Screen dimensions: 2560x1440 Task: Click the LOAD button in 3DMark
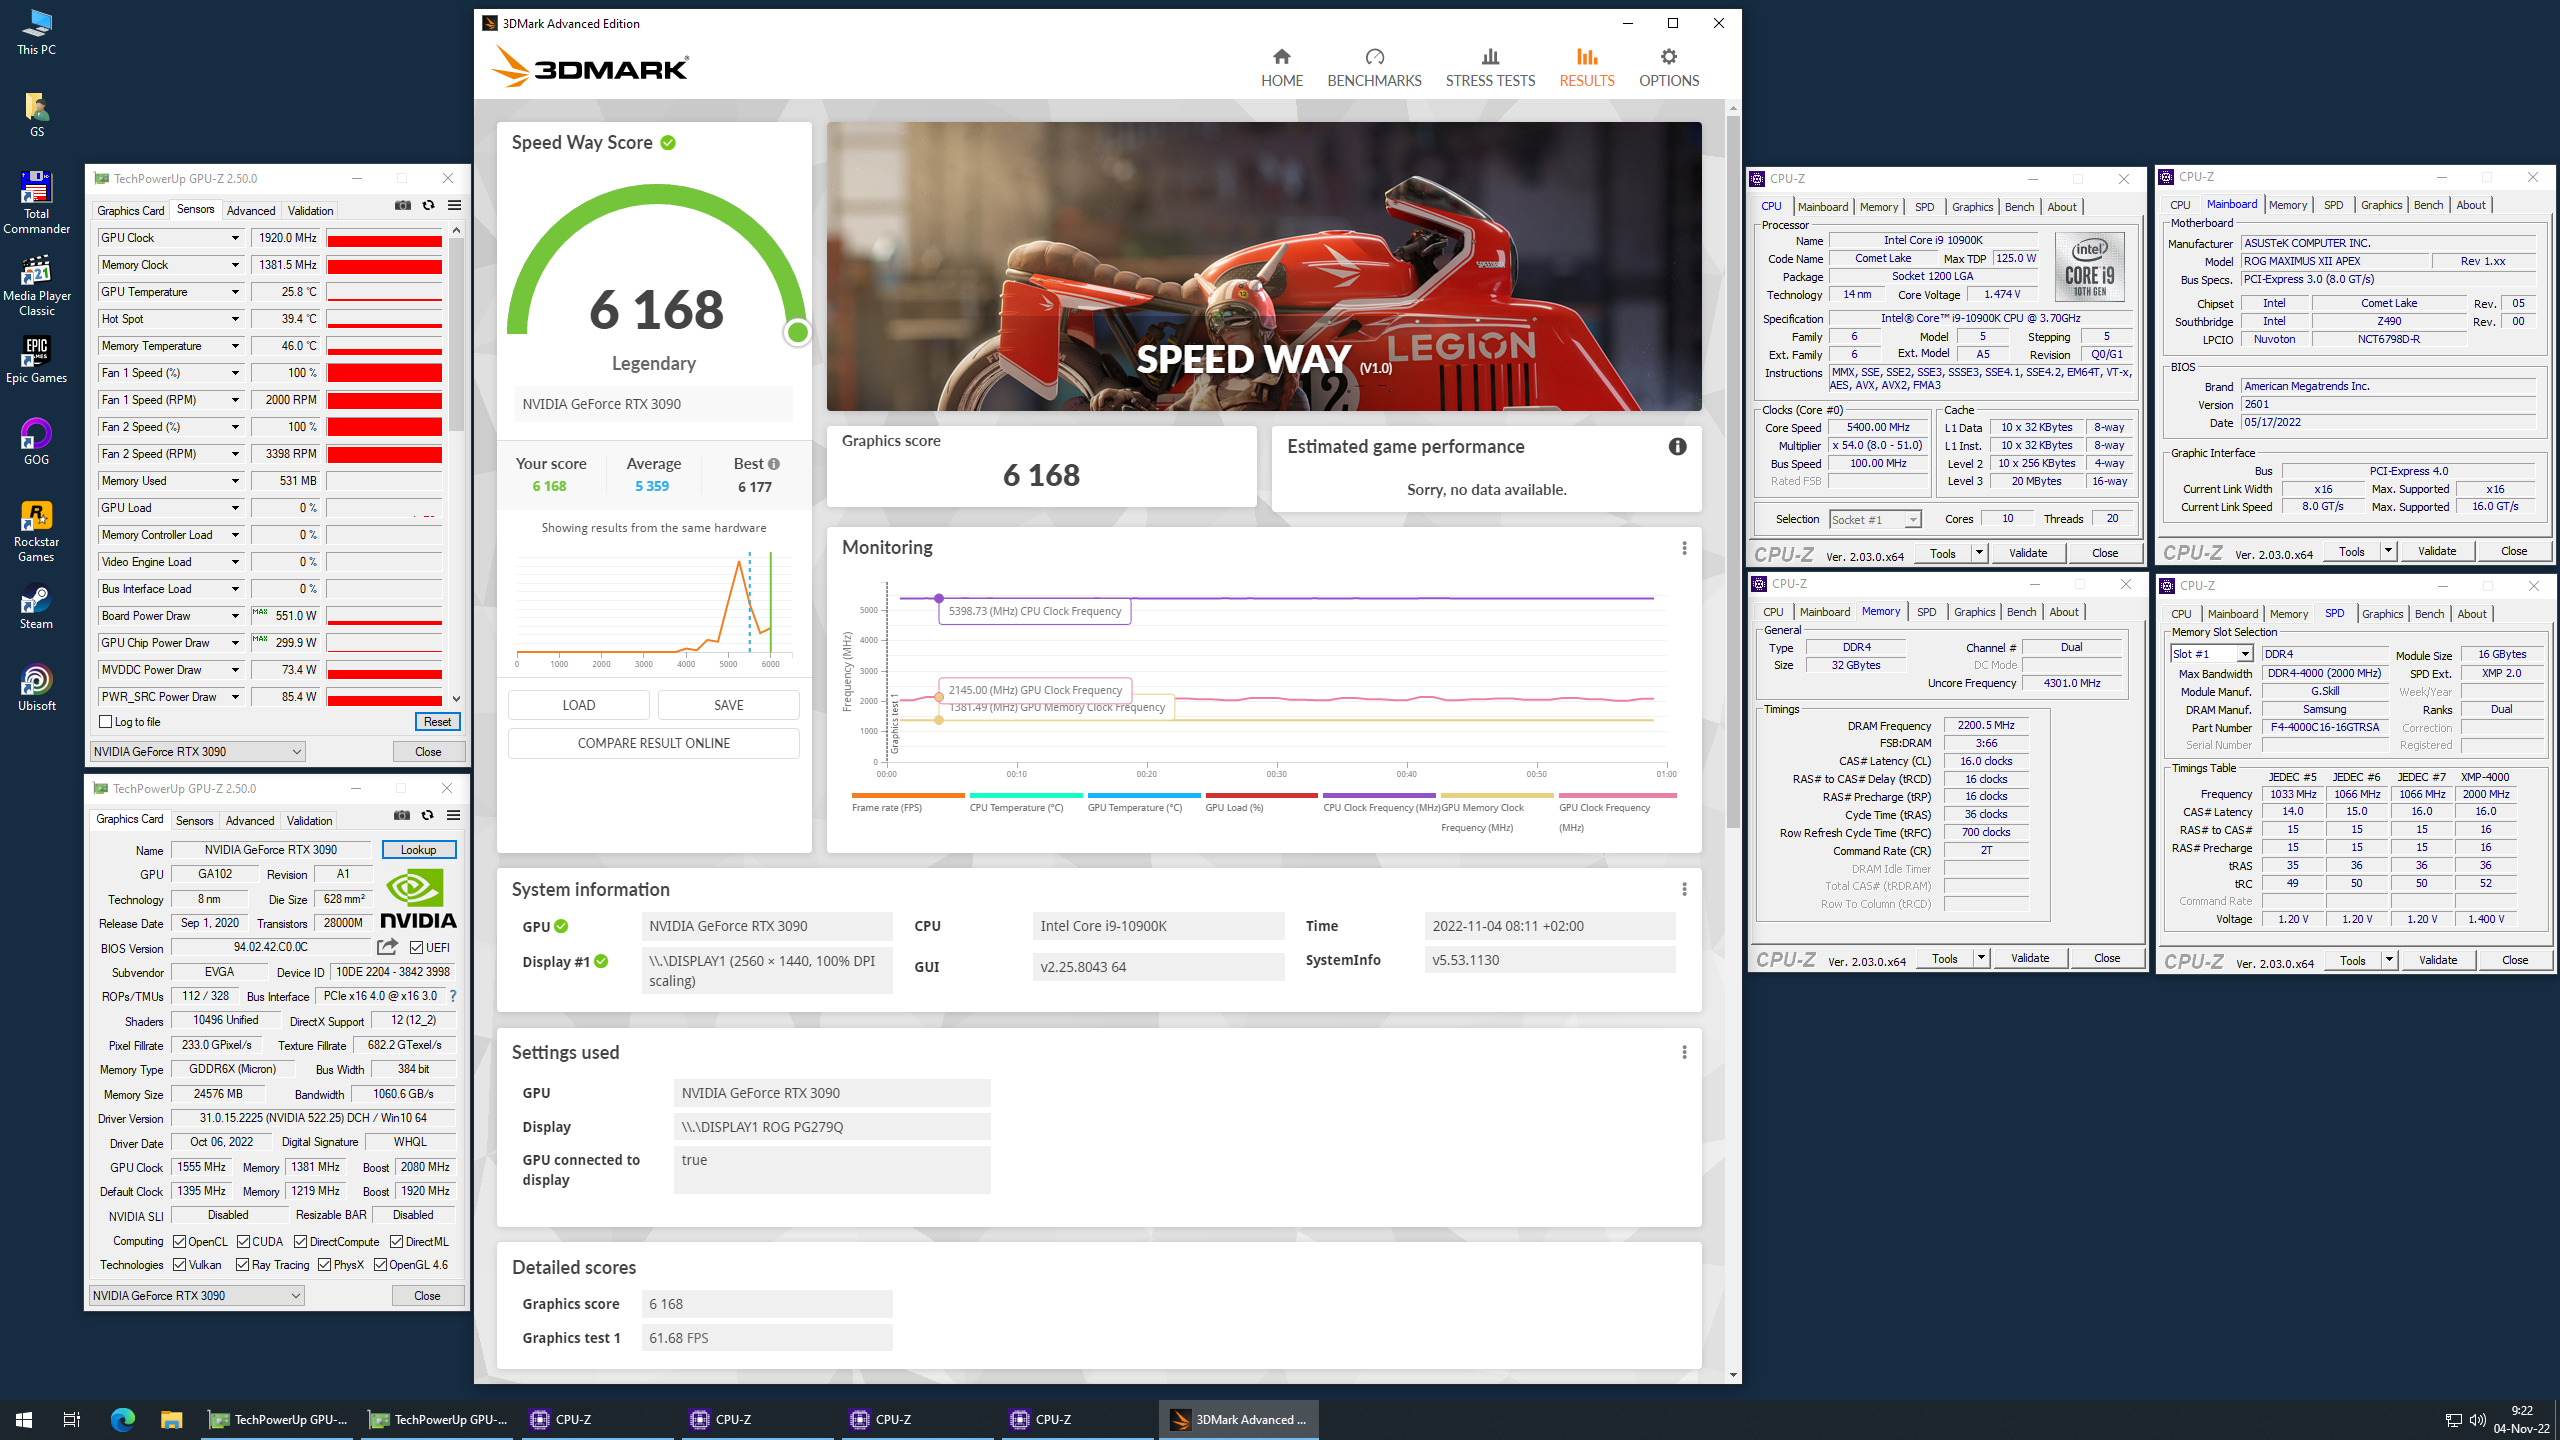[578, 705]
